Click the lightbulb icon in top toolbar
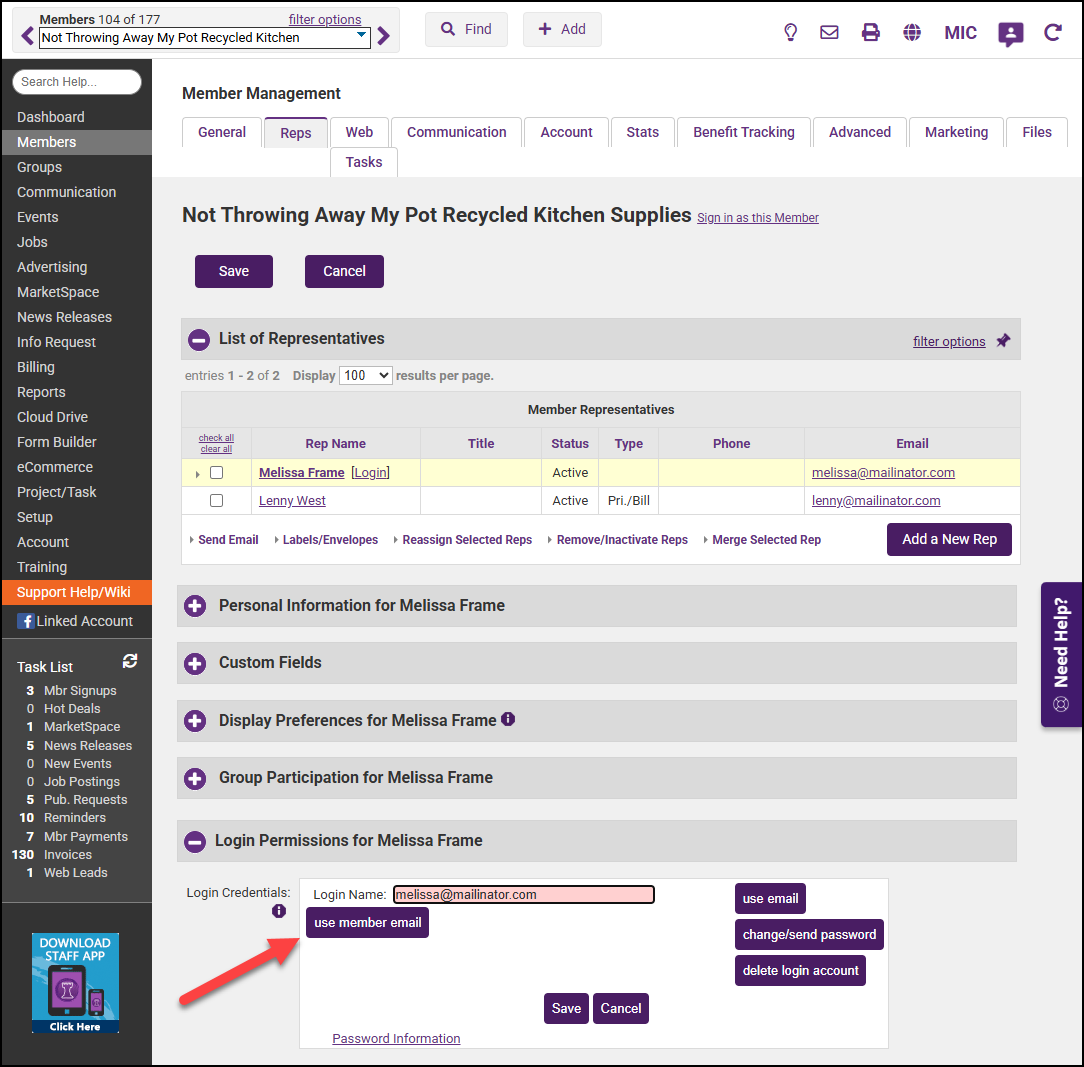1084x1067 pixels. (790, 32)
